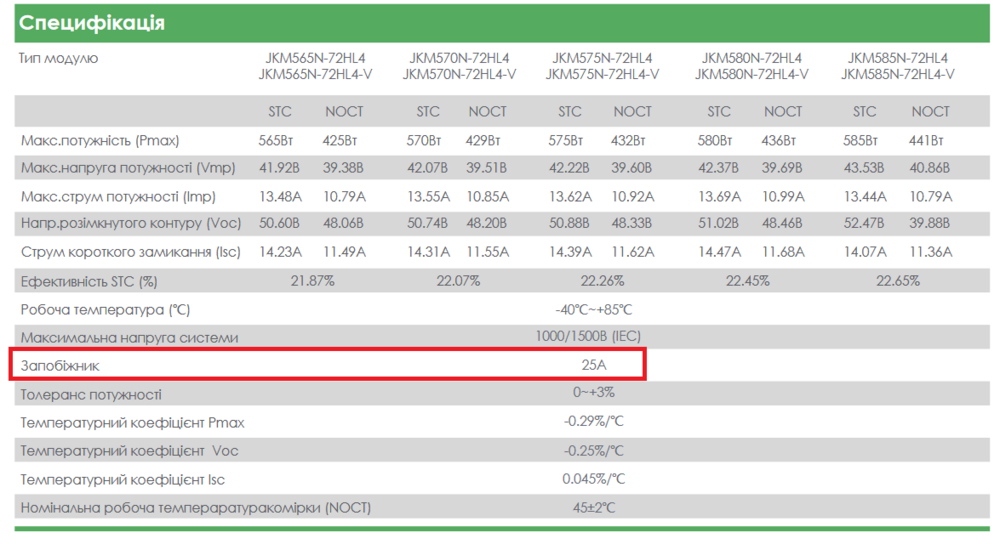Click the 22.65% efficiency value
The width and height of the screenshot is (1000, 544).
pos(898,281)
